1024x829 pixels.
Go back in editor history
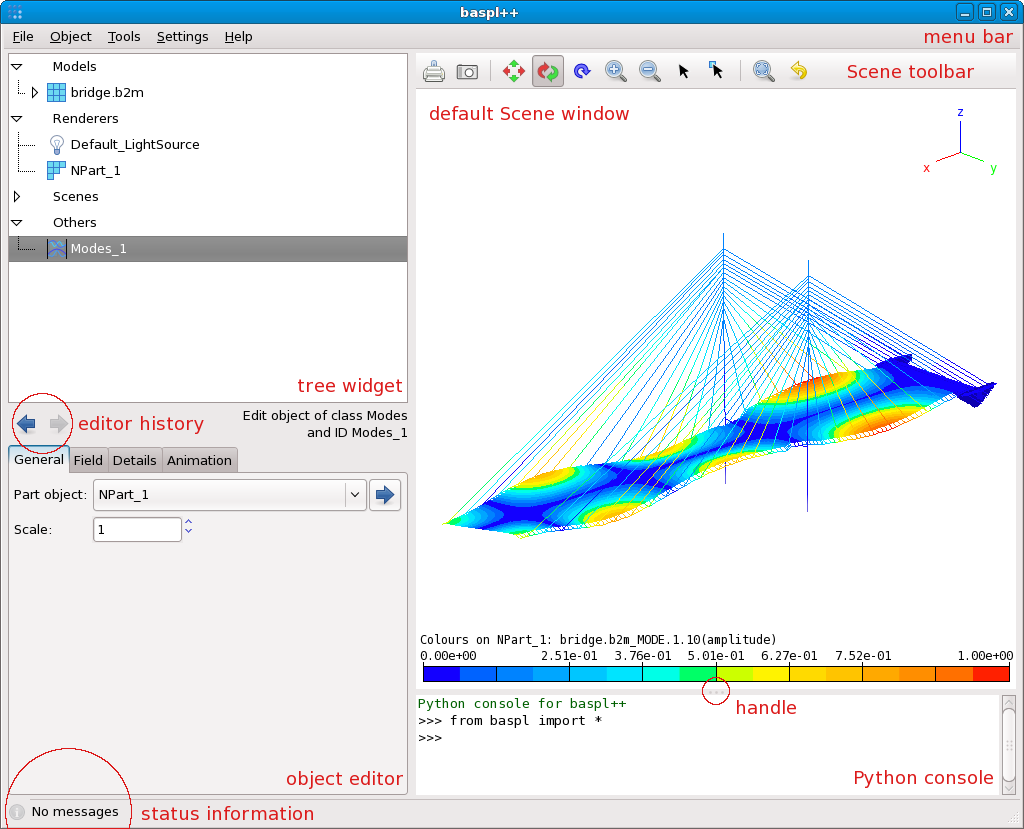(27, 424)
